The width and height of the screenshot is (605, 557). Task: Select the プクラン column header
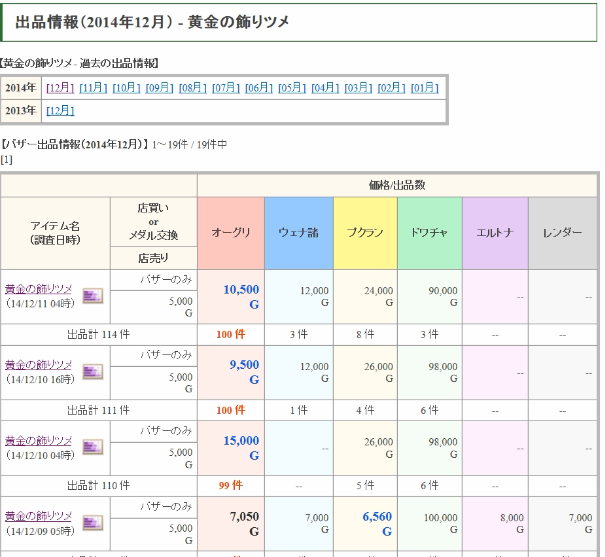365,233
